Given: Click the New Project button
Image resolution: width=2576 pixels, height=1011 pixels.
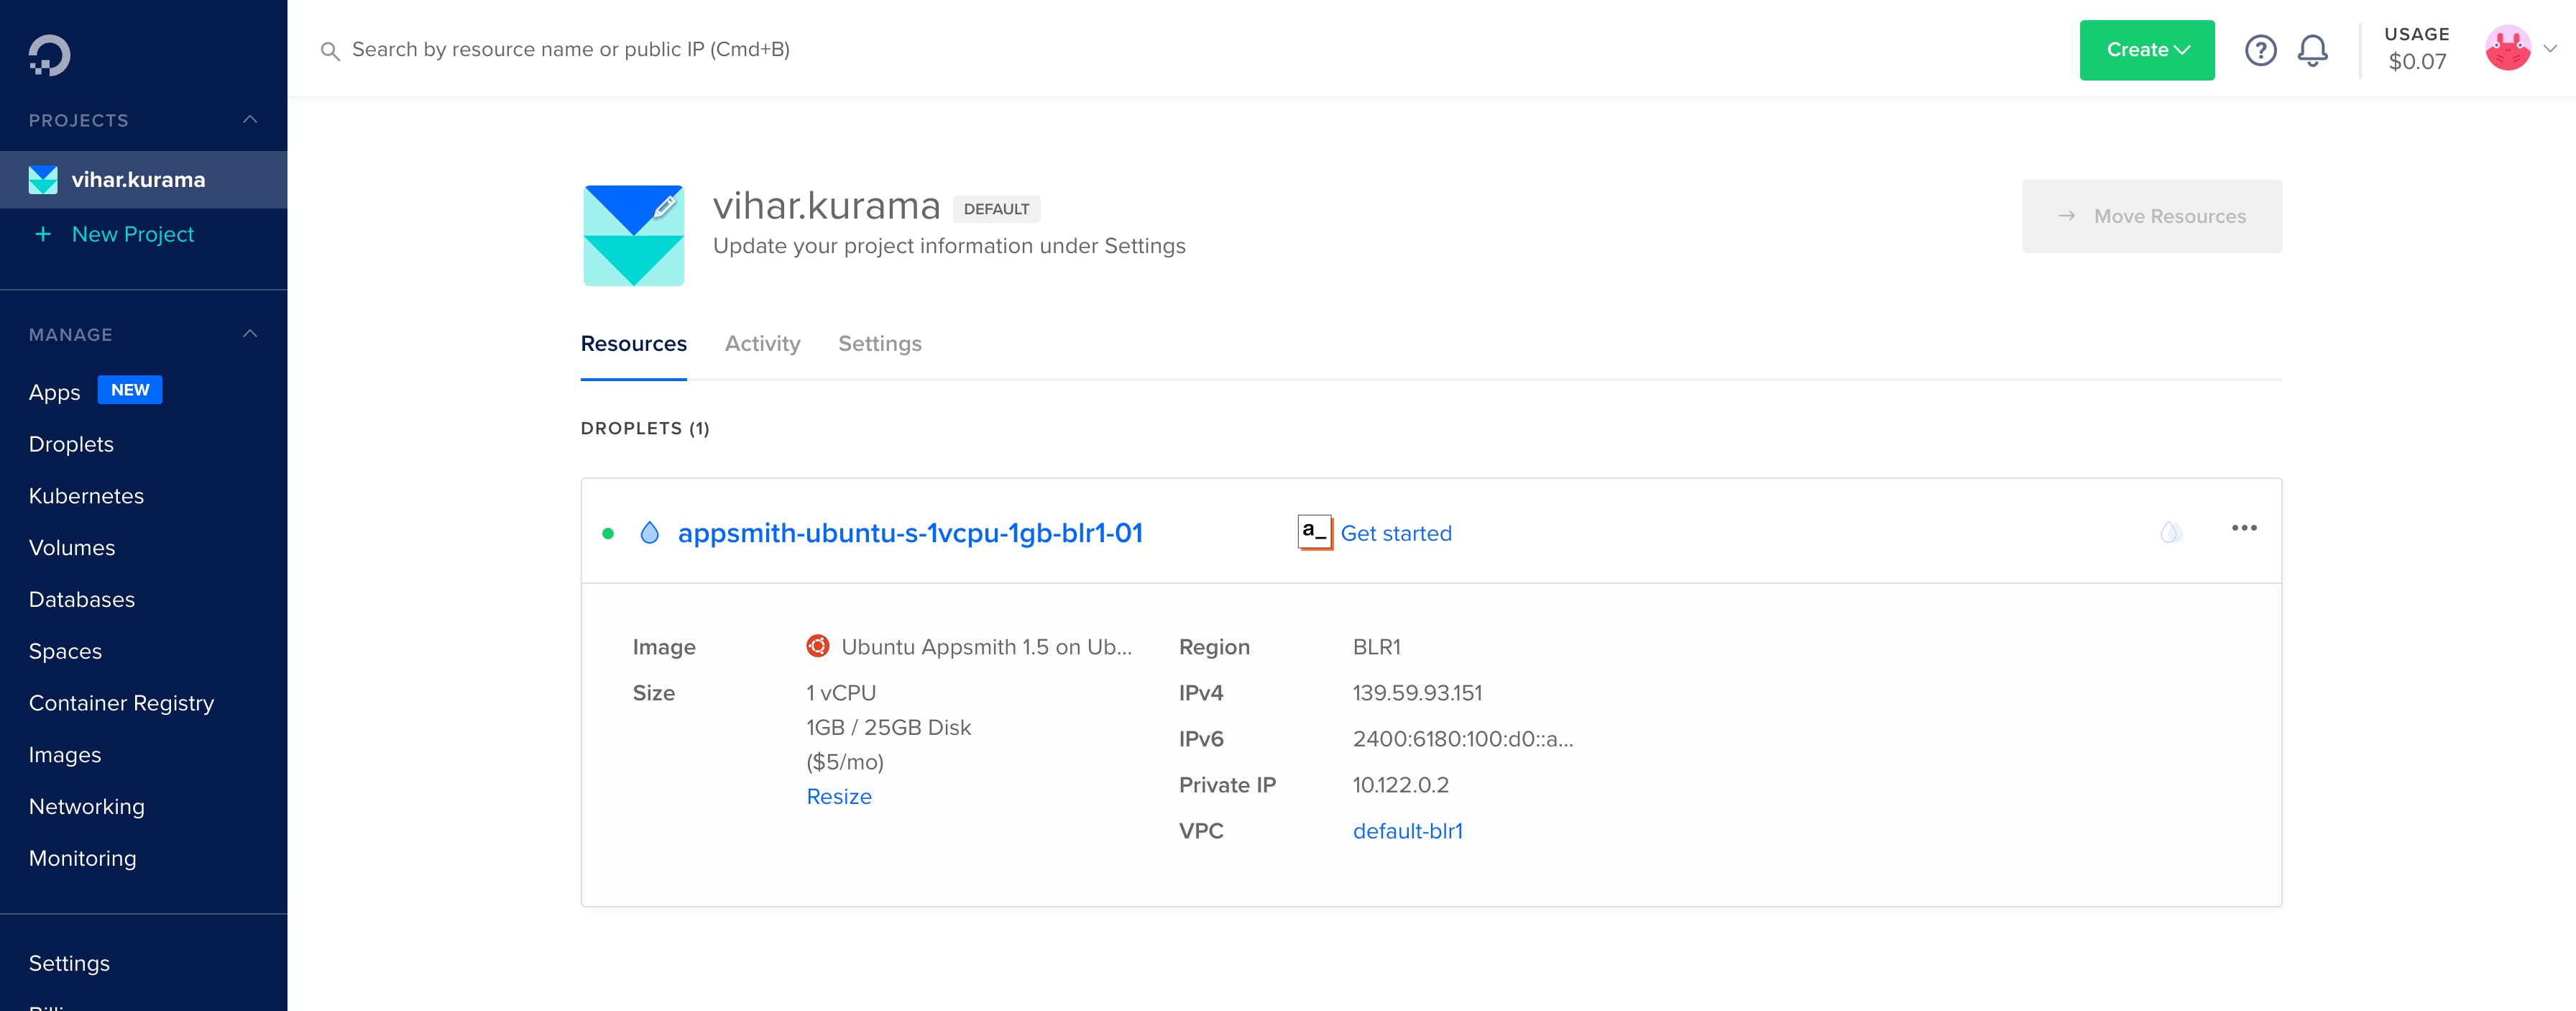Looking at the screenshot, I should [x=132, y=234].
